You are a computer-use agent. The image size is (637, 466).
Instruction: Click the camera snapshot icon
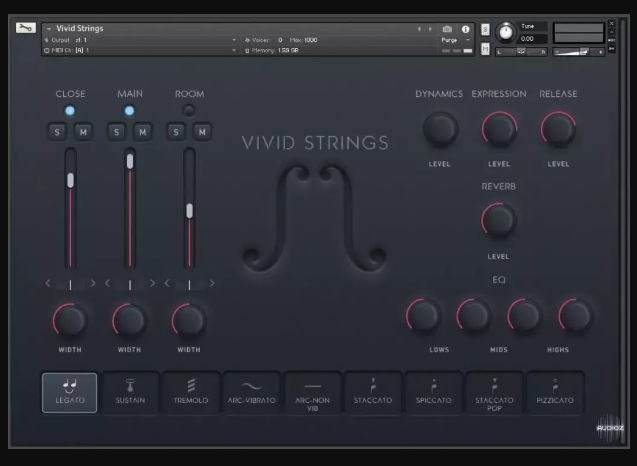point(447,29)
